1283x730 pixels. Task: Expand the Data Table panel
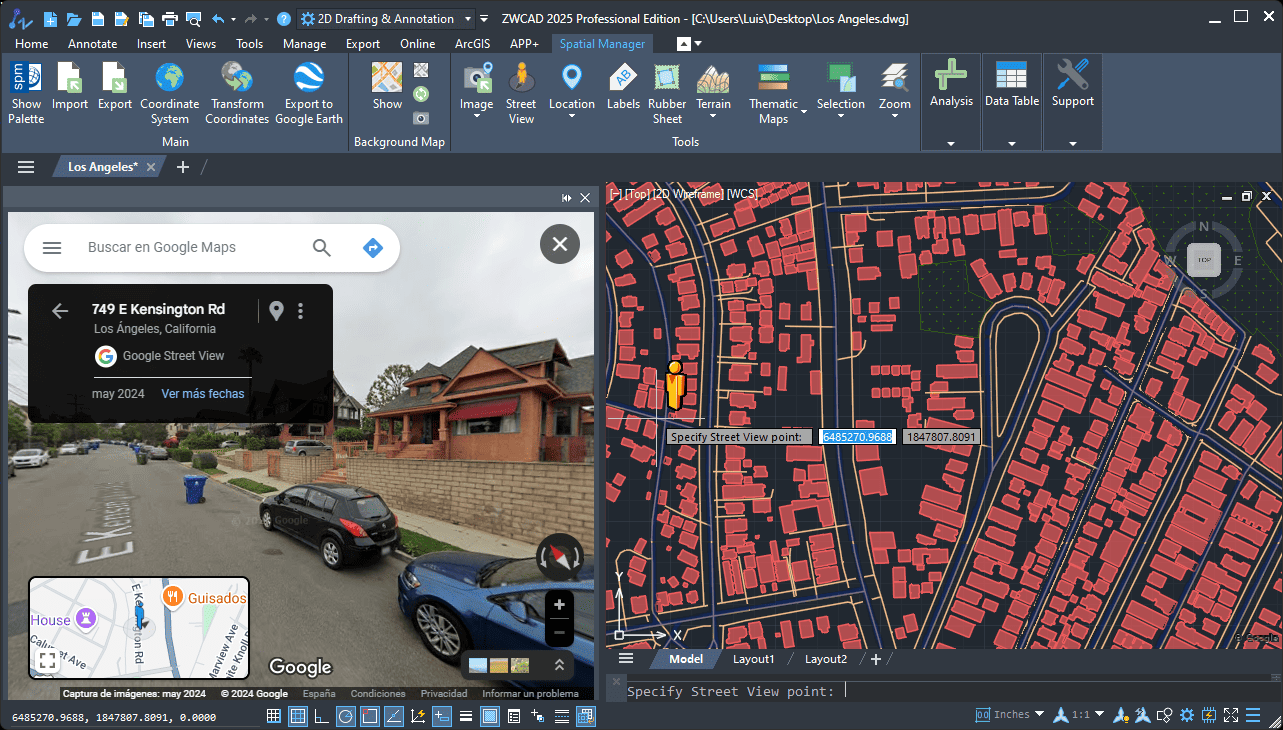click(1012, 143)
